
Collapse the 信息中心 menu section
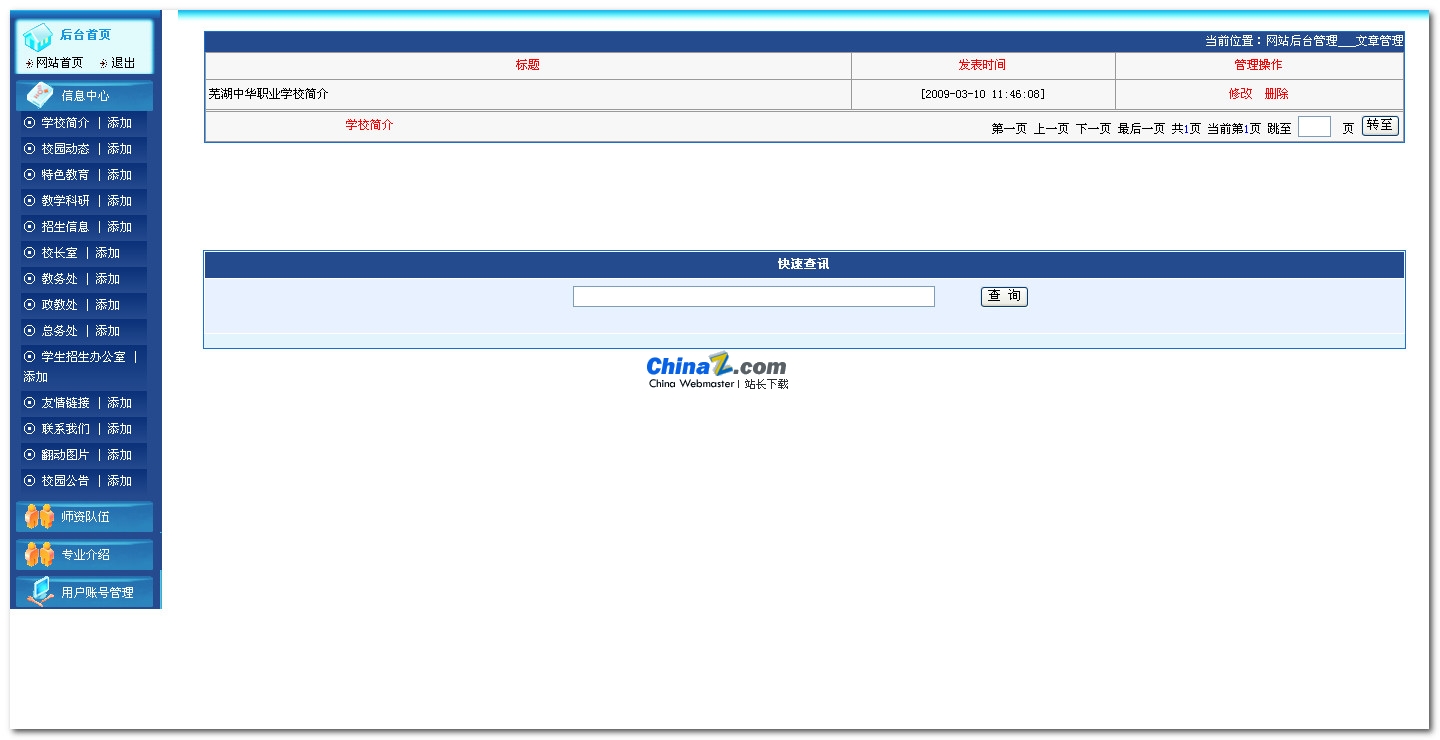[85, 96]
